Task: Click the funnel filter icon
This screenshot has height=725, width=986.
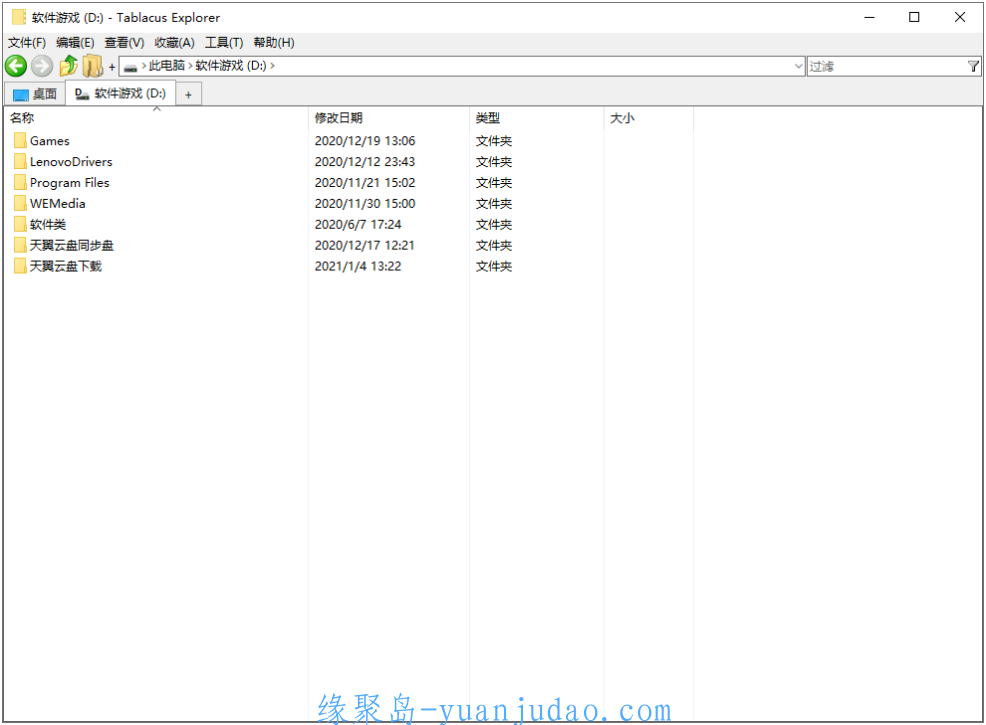Action: (x=973, y=66)
